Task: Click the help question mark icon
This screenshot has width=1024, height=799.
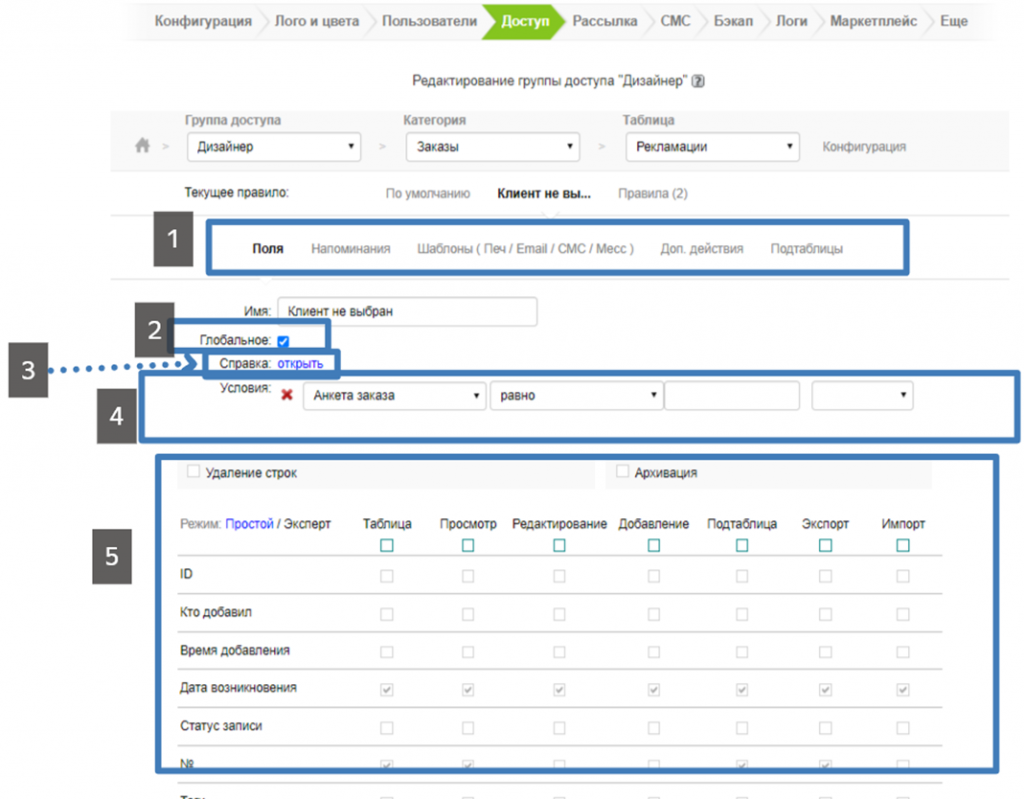Action: tap(698, 82)
